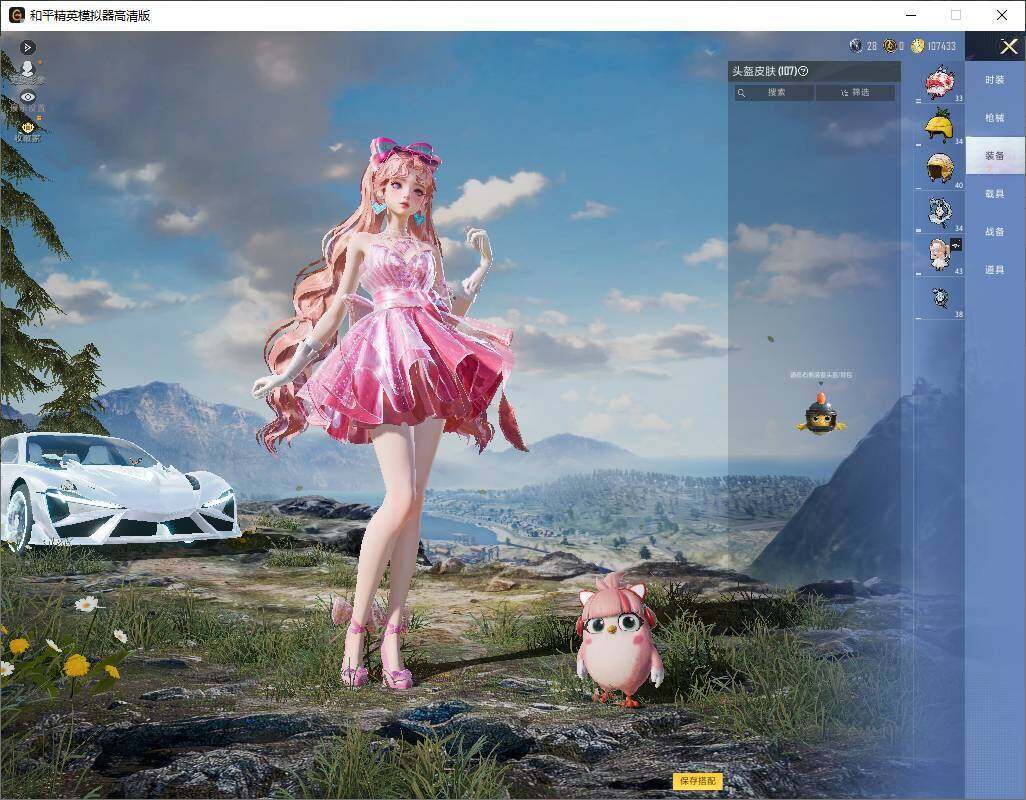Select the blue-haired character helmet skin
Viewport: 1026px width, 800px height.
pyautogui.click(x=940, y=211)
